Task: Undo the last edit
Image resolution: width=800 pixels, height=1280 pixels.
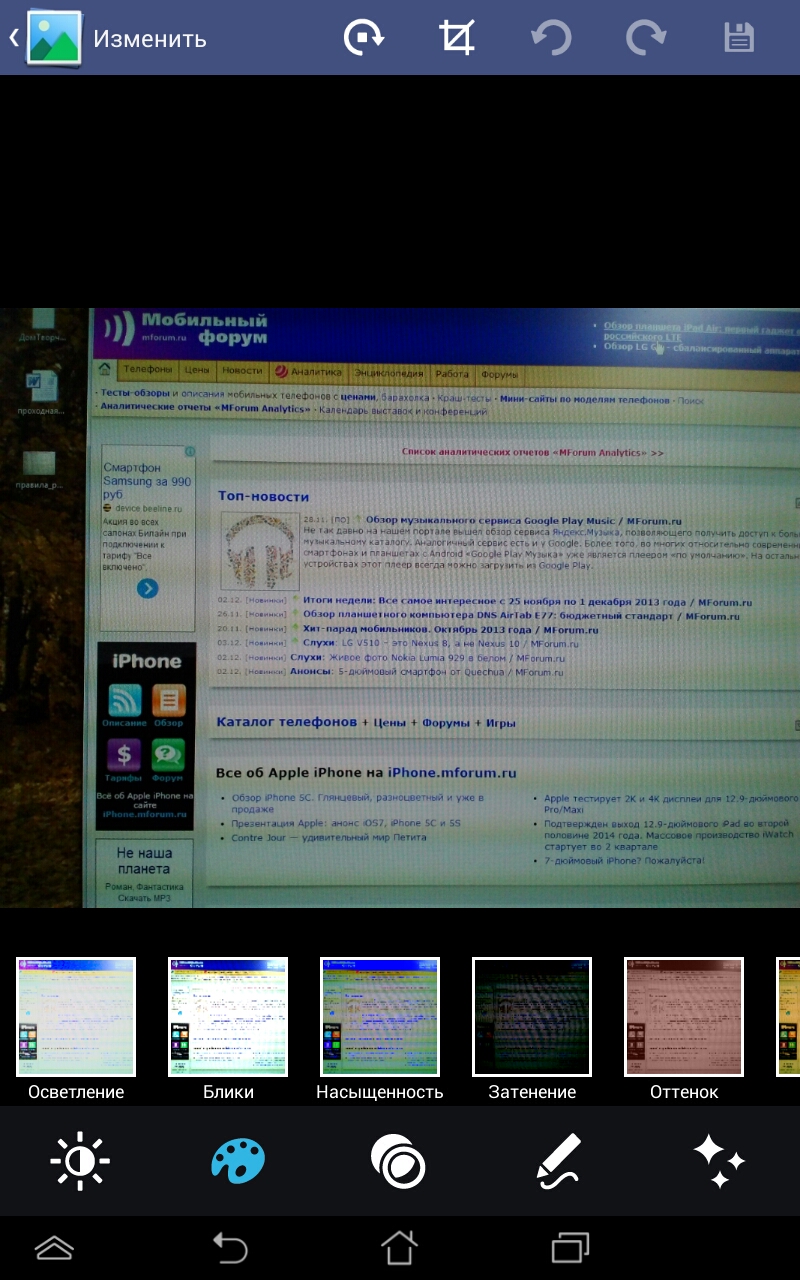Action: [x=551, y=38]
